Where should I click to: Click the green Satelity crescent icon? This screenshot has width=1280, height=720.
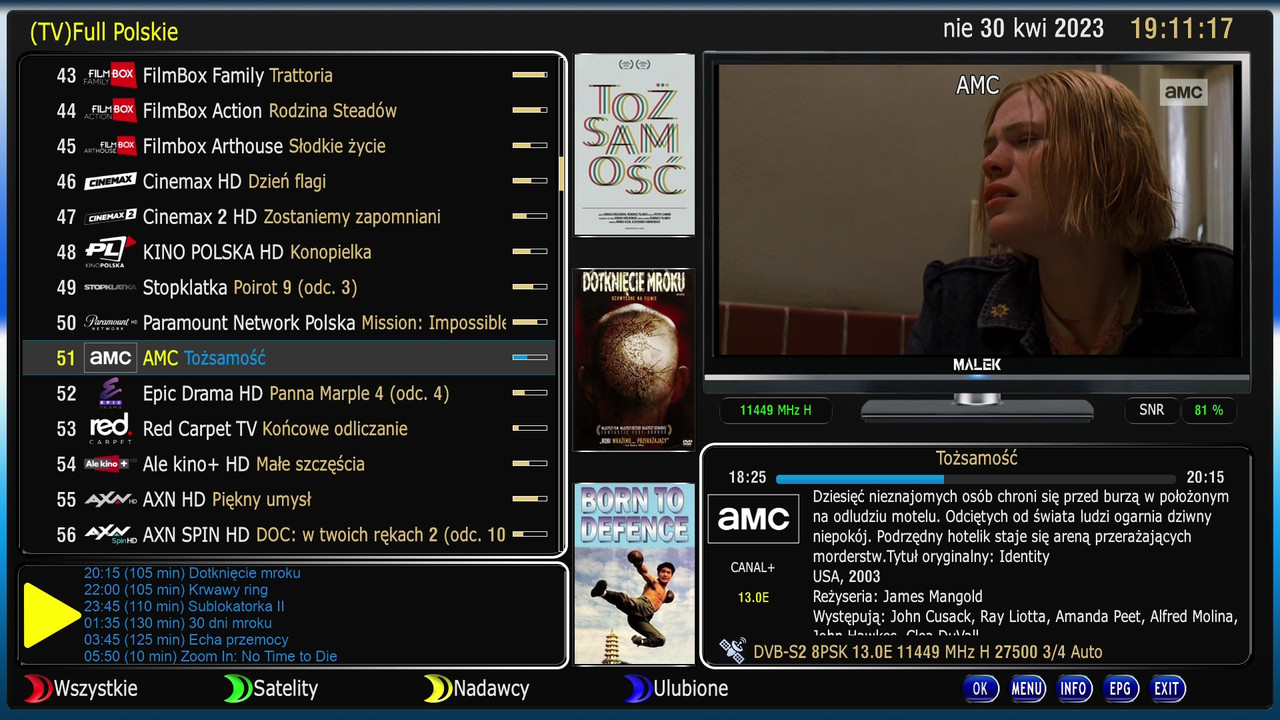[237, 688]
